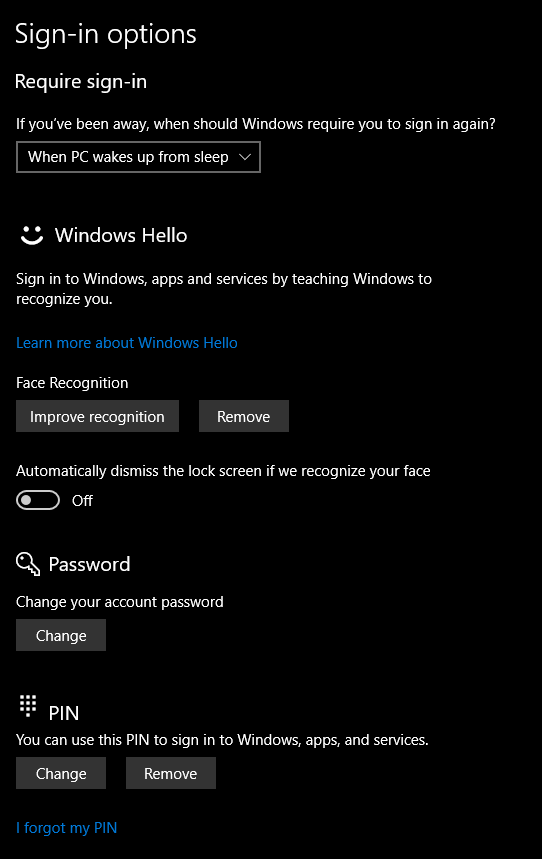The width and height of the screenshot is (542, 859).
Task: Click the Require sign-in heading
Action: tap(81, 82)
